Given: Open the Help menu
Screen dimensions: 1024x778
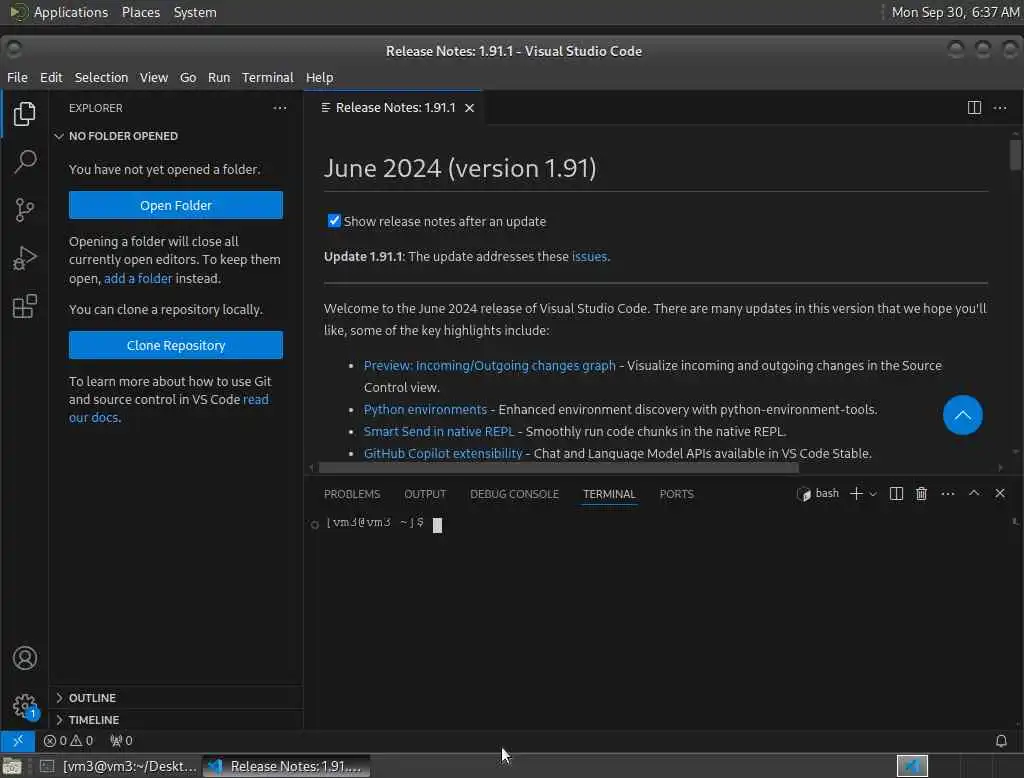Looking at the screenshot, I should coord(319,77).
